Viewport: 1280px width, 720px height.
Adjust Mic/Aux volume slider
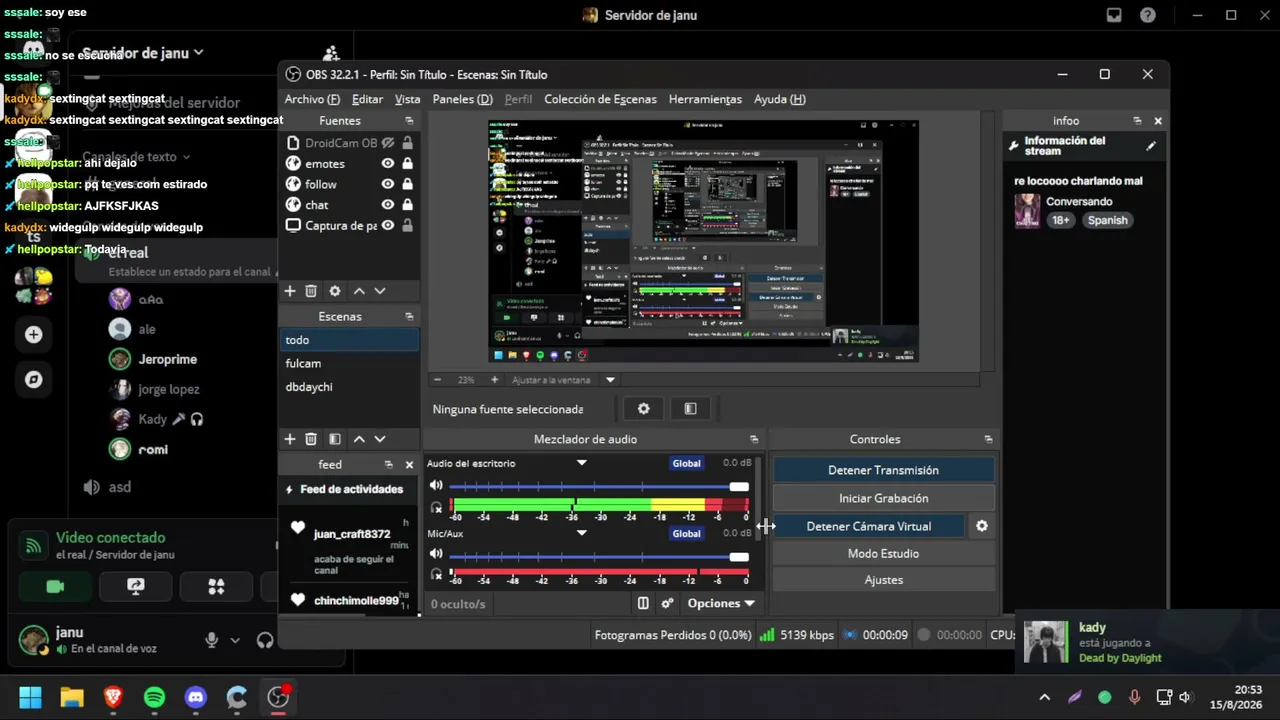(599, 556)
